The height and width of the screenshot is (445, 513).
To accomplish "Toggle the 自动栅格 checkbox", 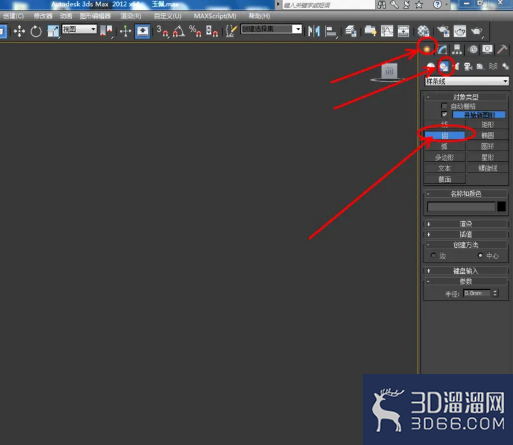I will click(444, 106).
